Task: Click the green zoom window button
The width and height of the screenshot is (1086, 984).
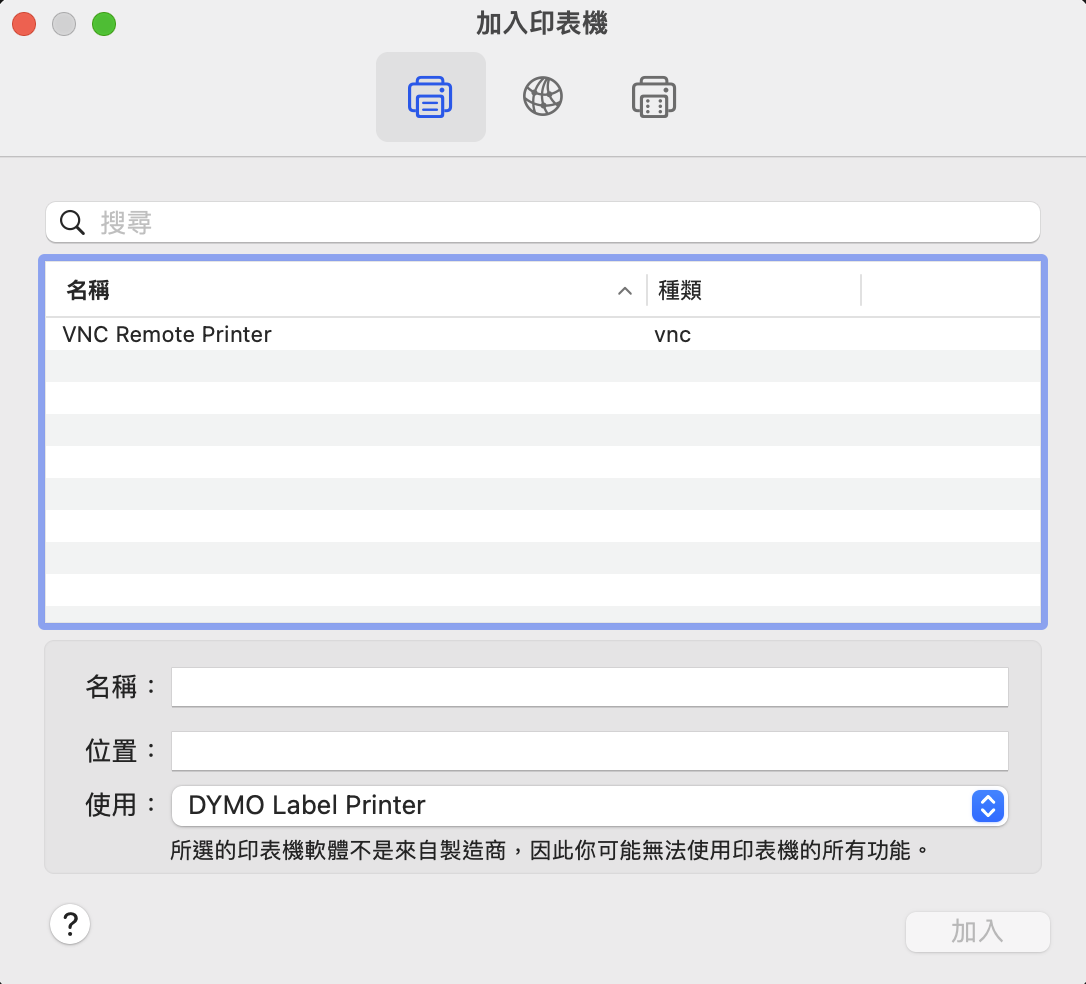Action: point(104,24)
